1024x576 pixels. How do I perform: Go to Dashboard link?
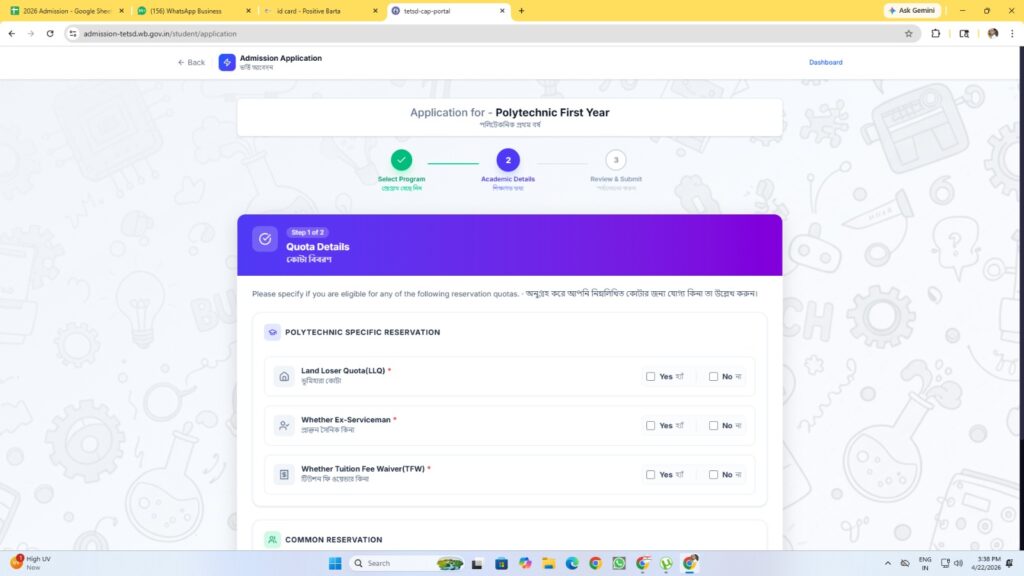[825, 62]
